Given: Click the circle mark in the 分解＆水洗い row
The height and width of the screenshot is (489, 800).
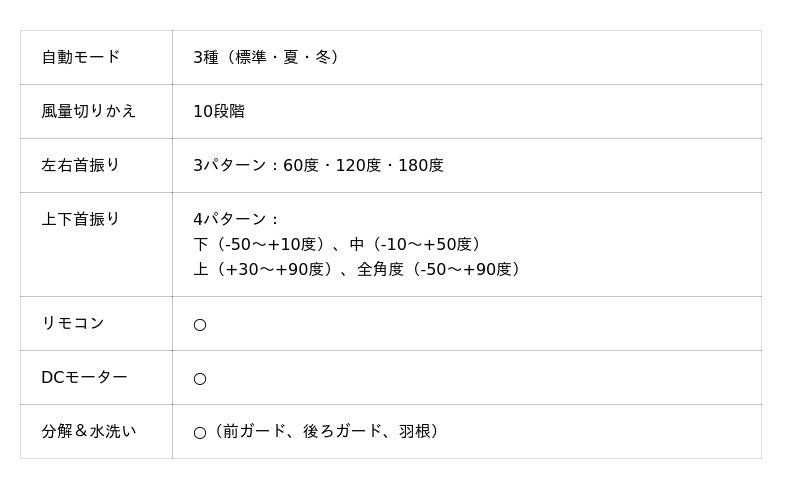Looking at the screenshot, I should (x=200, y=433).
